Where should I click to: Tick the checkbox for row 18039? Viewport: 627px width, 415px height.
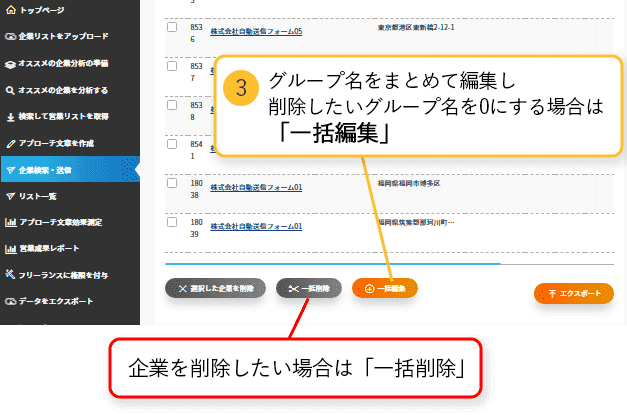[x=172, y=222]
